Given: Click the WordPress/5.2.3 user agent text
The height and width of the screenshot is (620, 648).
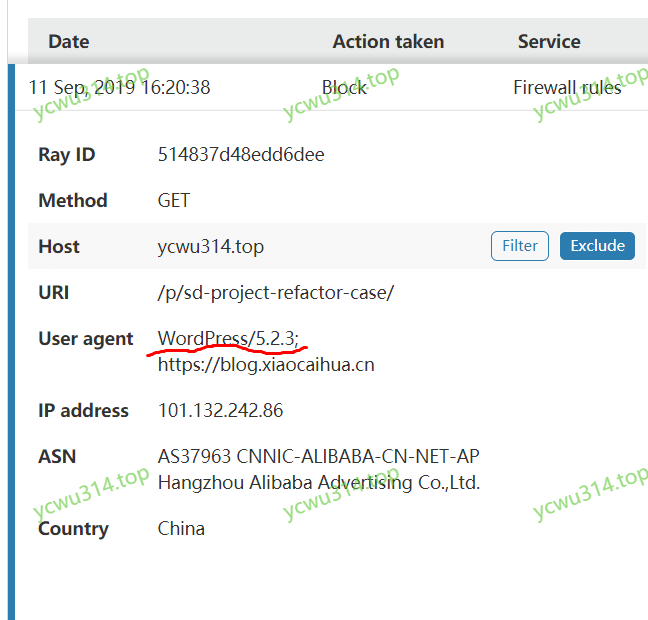Looking at the screenshot, I should tap(228, 339).
